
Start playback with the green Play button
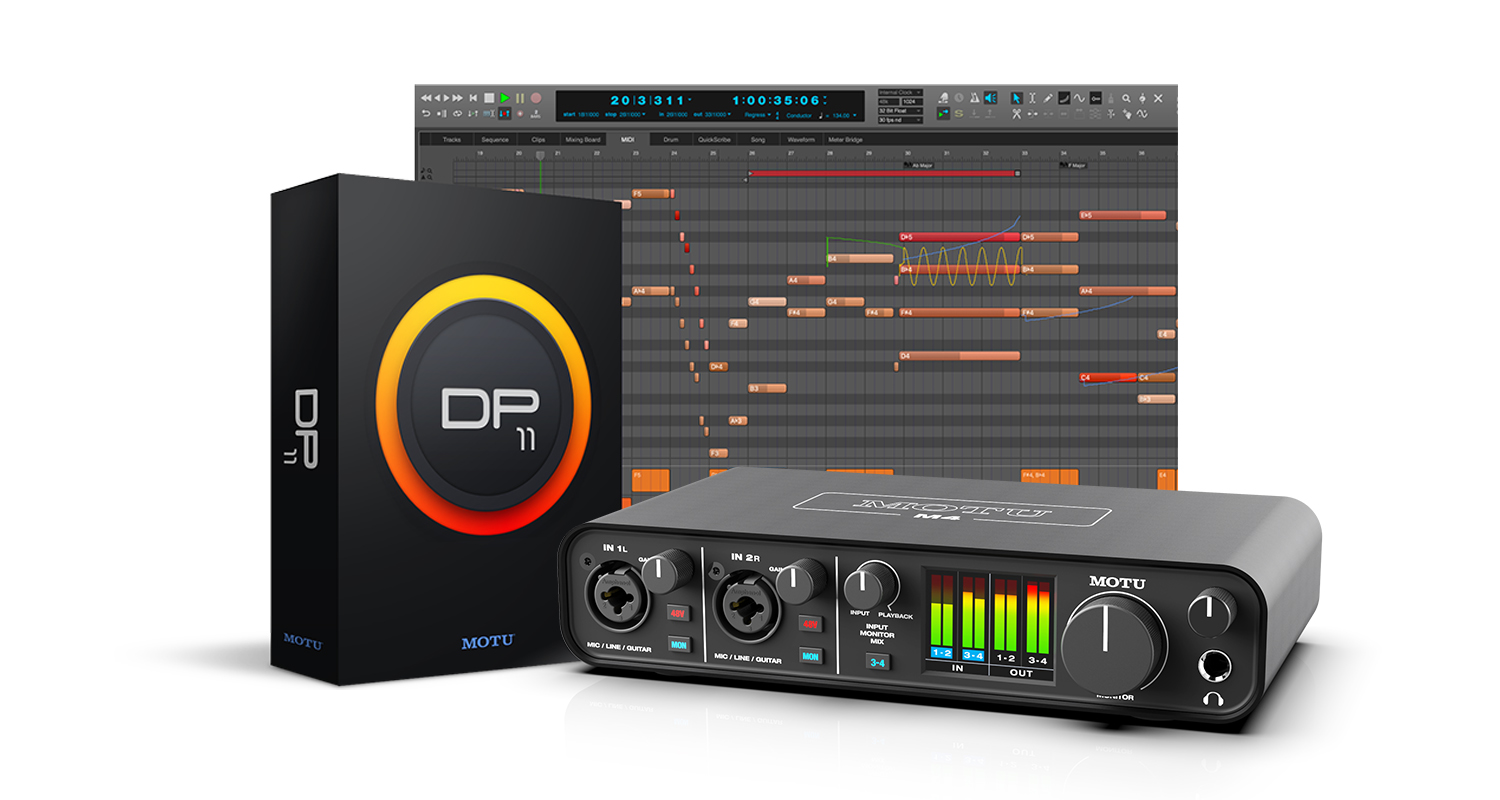point(505,98)
